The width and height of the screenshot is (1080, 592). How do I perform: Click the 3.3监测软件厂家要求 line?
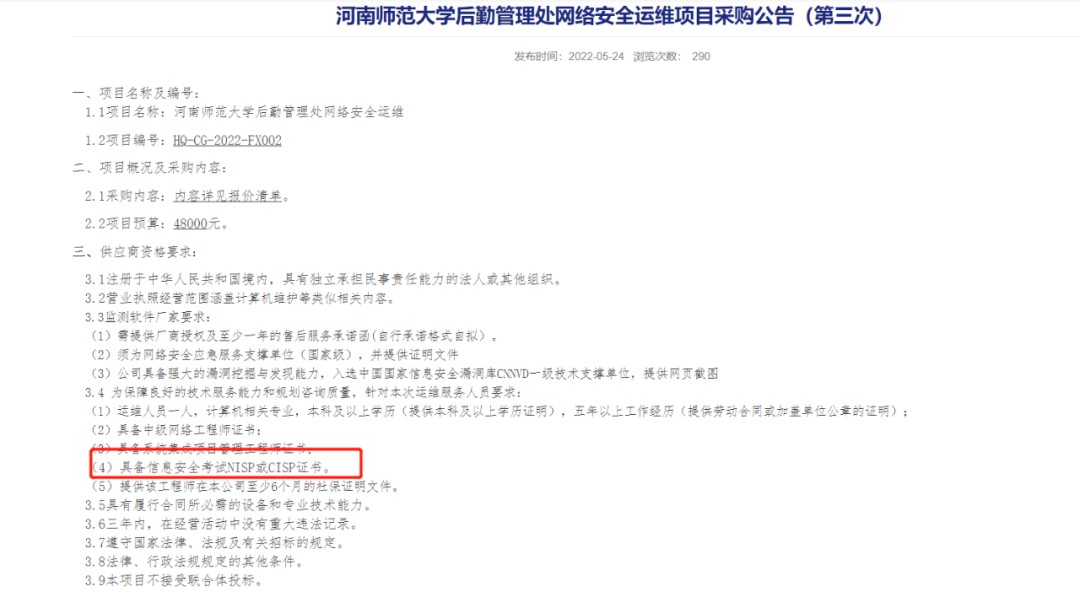(148, 317)
